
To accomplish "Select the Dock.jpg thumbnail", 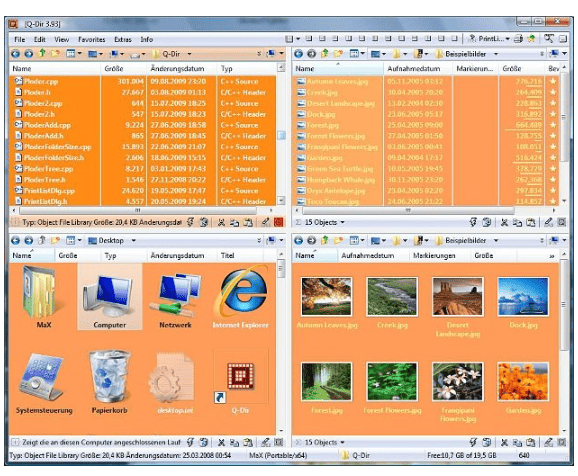I will [x=523, y=302].
